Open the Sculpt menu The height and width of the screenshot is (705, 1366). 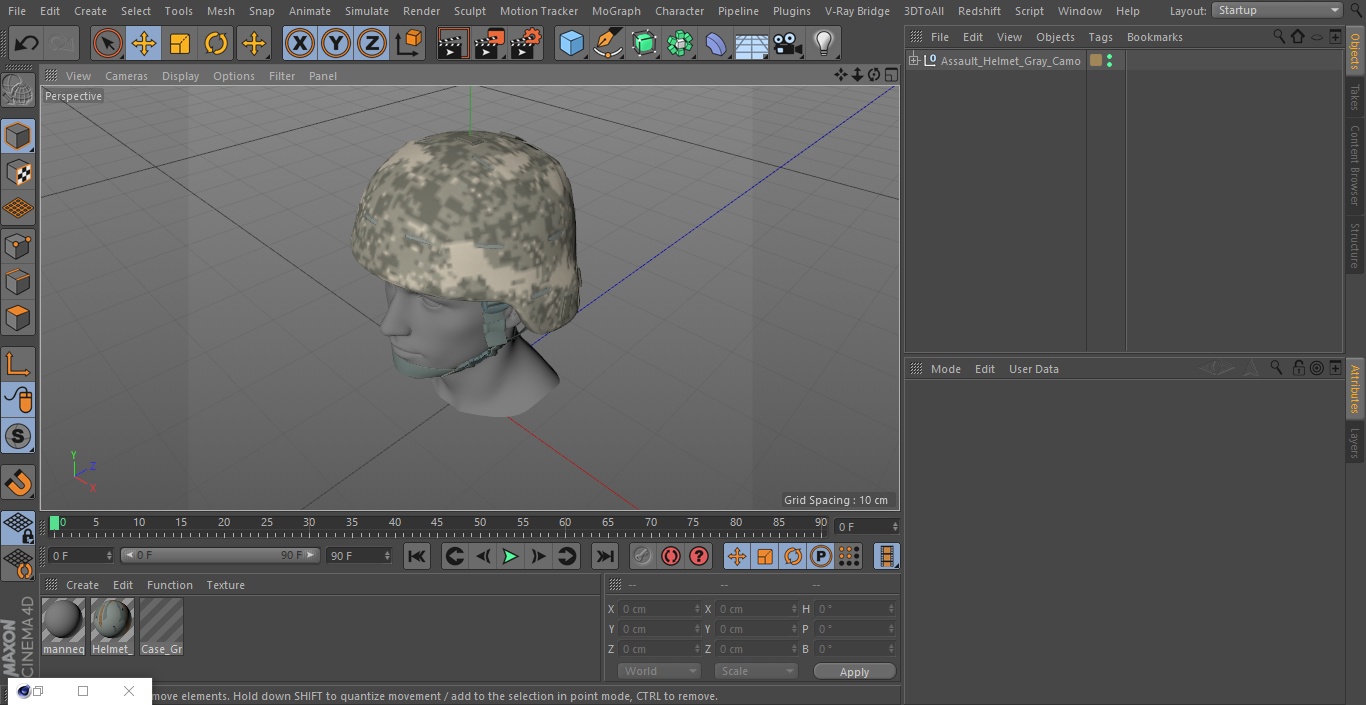(469, 11)
